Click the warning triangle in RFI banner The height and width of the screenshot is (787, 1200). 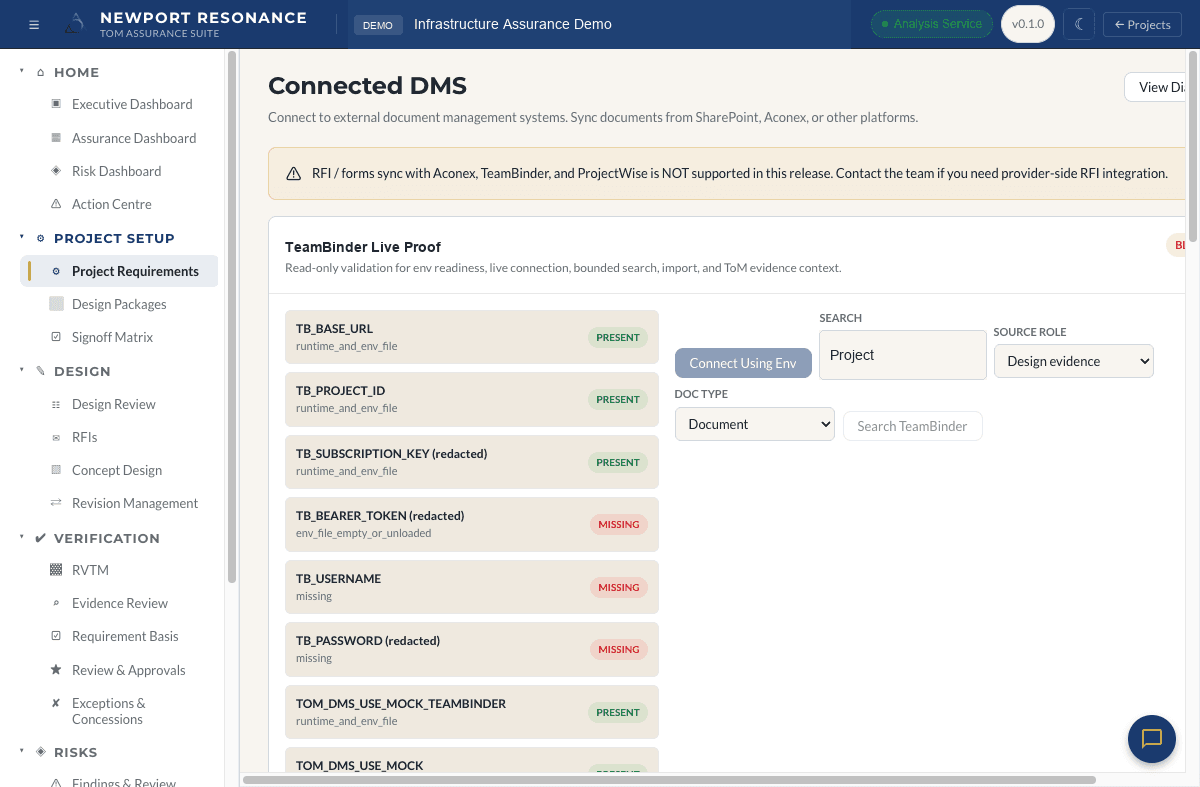tap(293, 174)
